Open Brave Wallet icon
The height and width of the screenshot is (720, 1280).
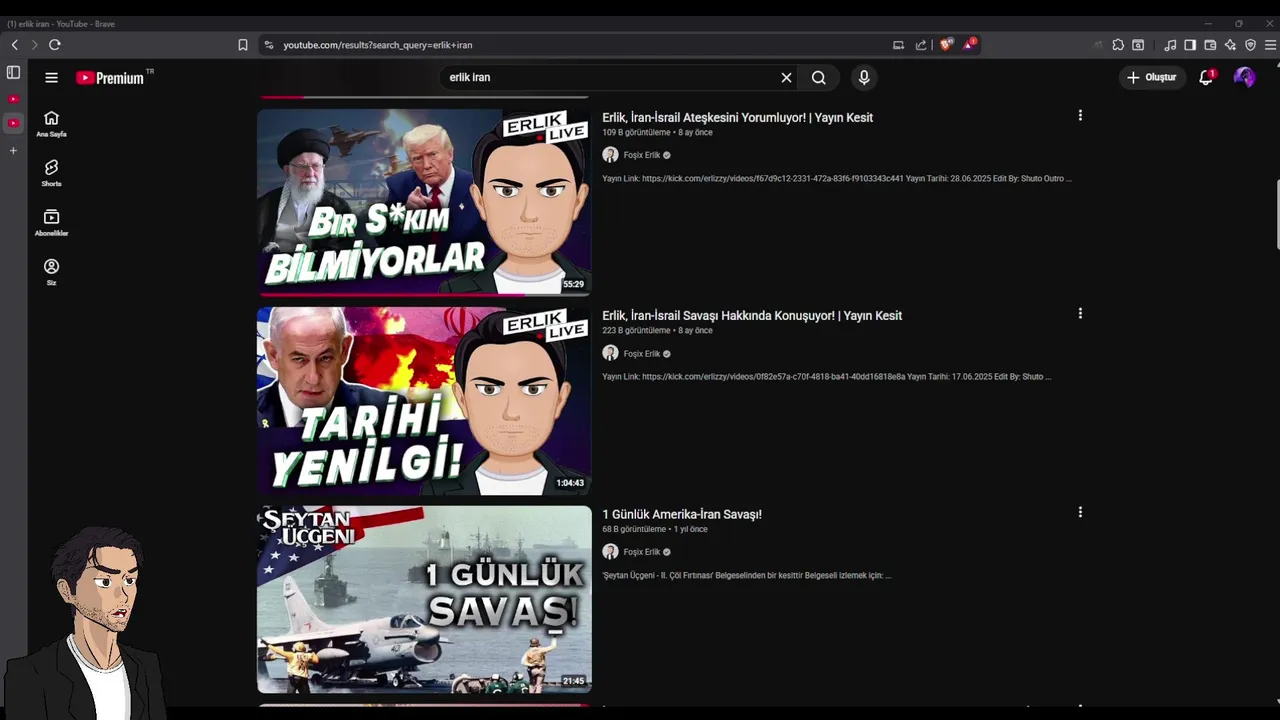pyautogui.click(x=1210, y=45)
